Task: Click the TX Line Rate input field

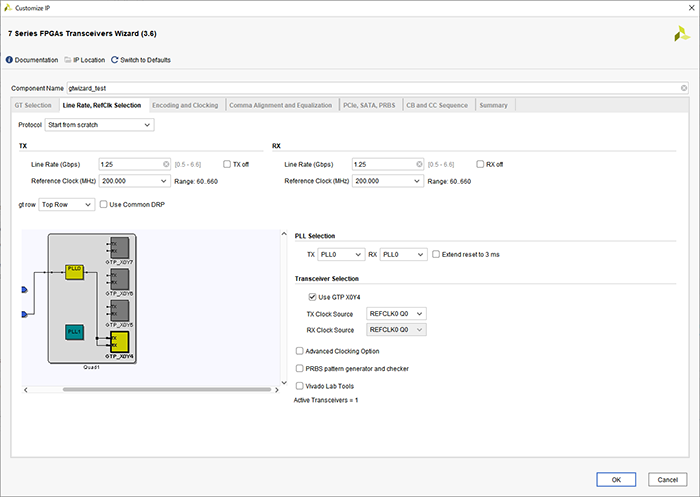Action: [134, 164]
